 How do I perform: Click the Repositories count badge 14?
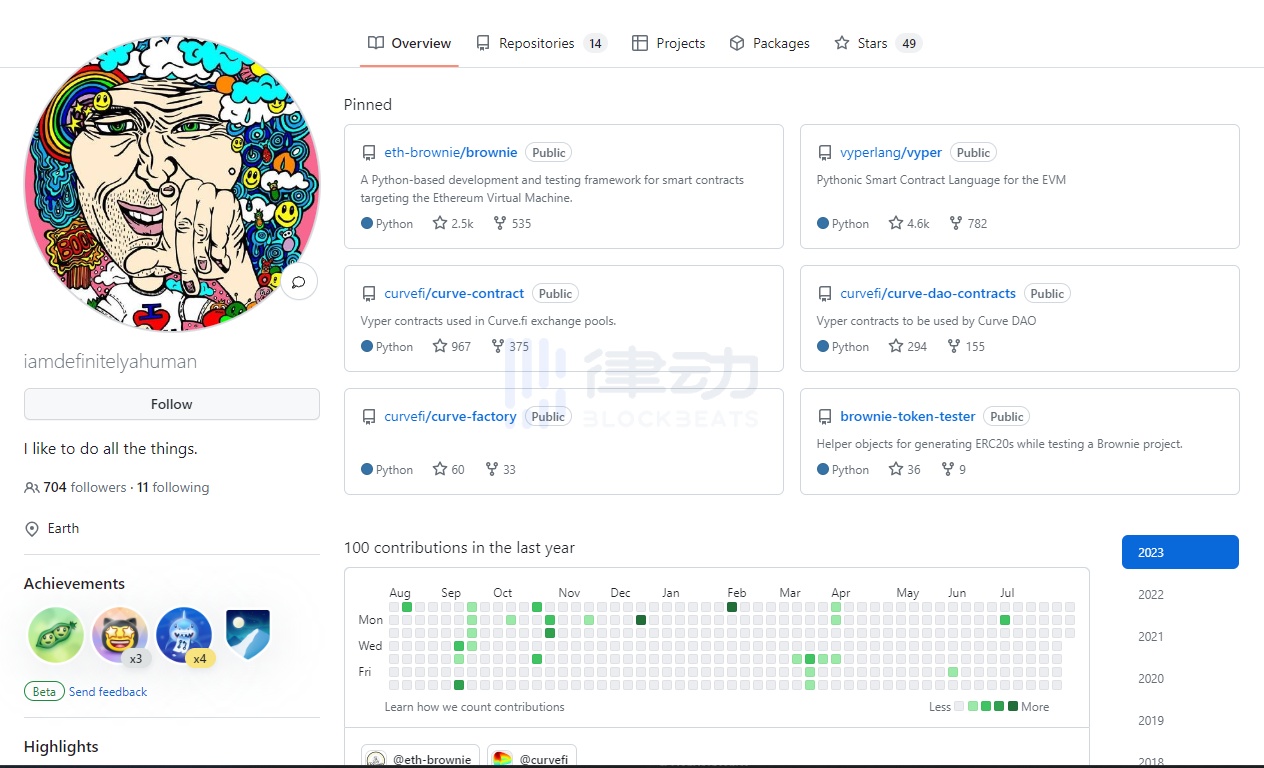pyautogui.click(x=595, y=43)
